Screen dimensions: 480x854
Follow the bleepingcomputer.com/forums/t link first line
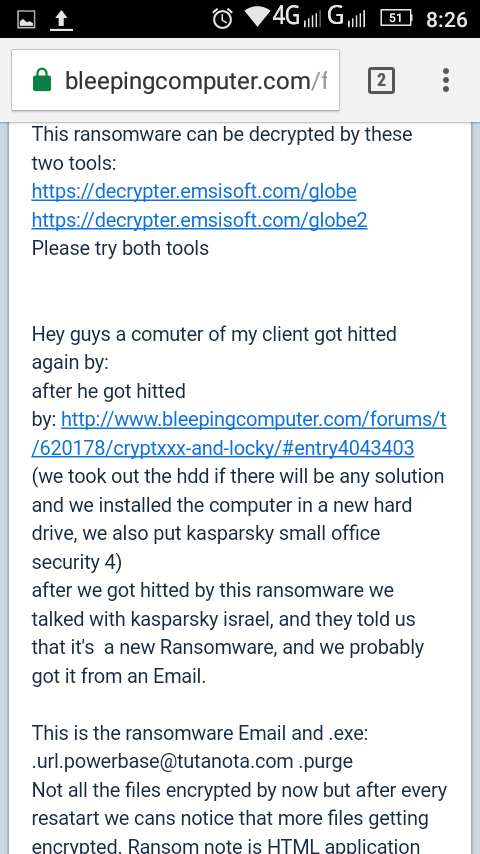tap(254, 419)
